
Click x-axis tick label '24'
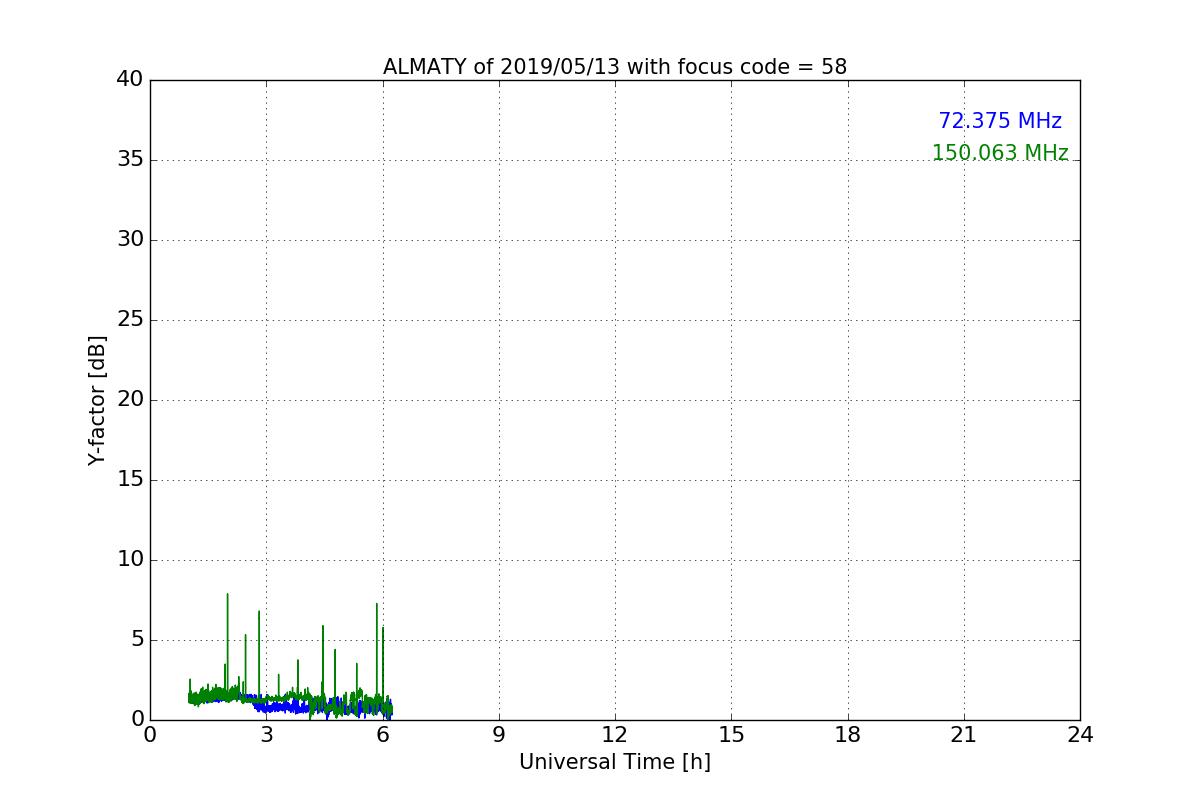point(1080,735)
